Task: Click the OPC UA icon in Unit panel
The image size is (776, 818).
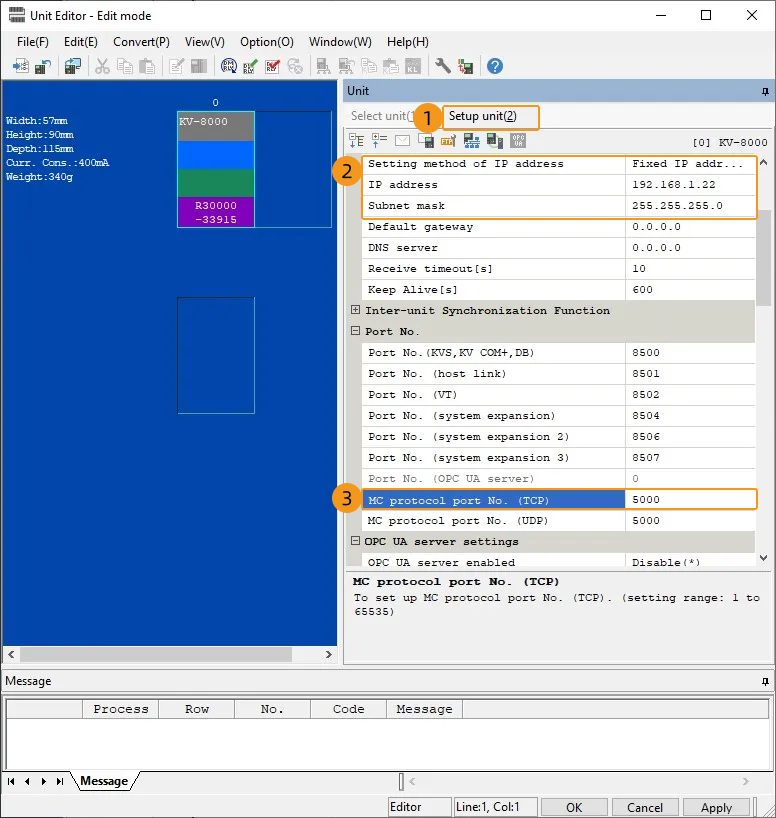Action: 518,142
